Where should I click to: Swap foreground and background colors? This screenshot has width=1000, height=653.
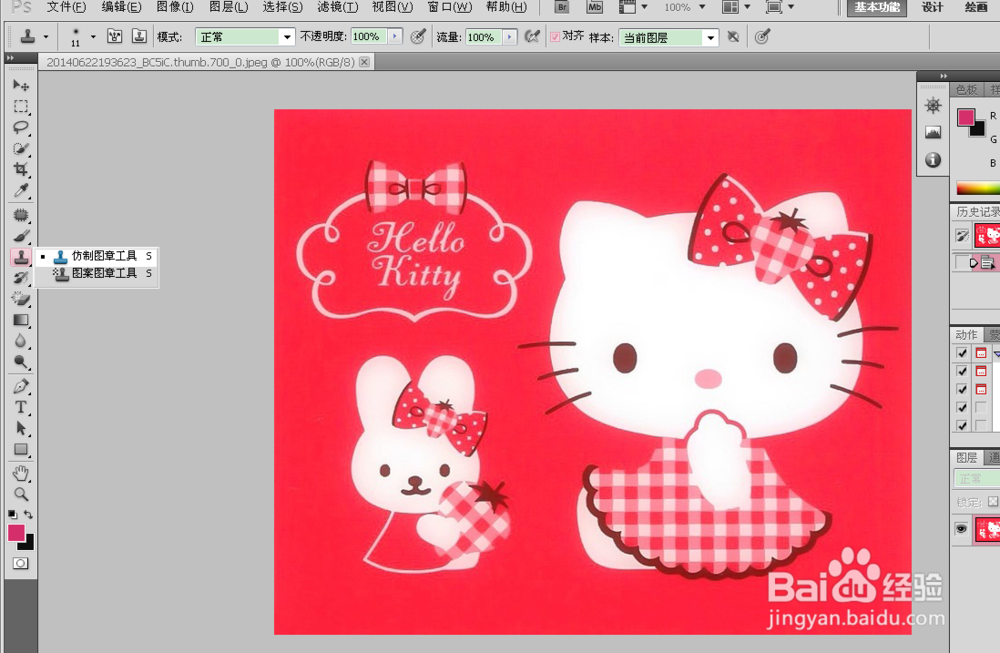pyautogui.click(x=28, y=514)
